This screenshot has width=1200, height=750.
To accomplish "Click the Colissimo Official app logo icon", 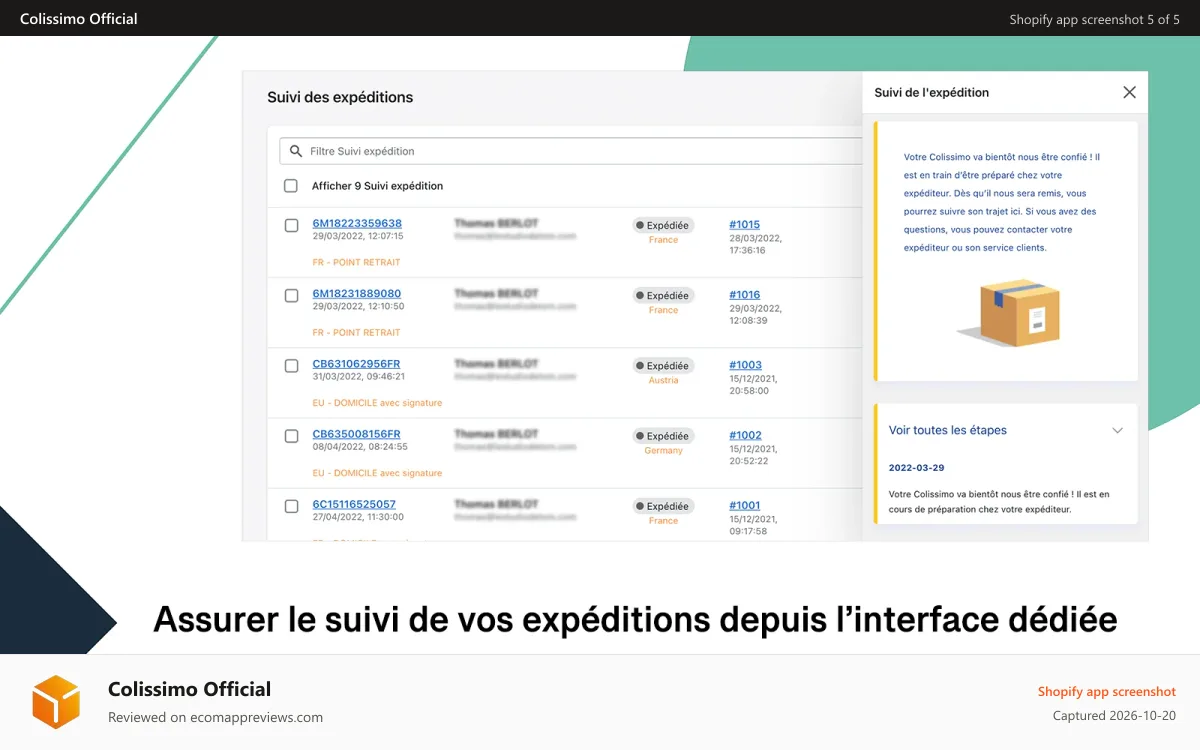I will click(56, 701).
